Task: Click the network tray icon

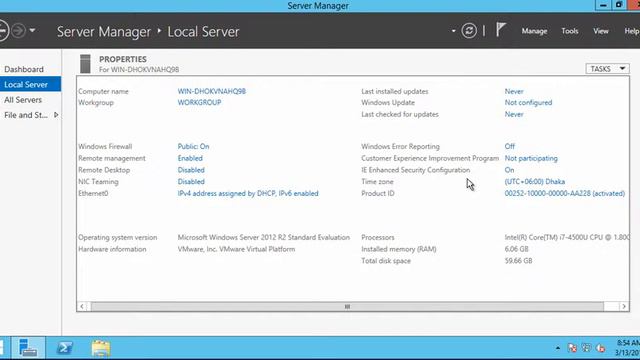Action: 586,348
